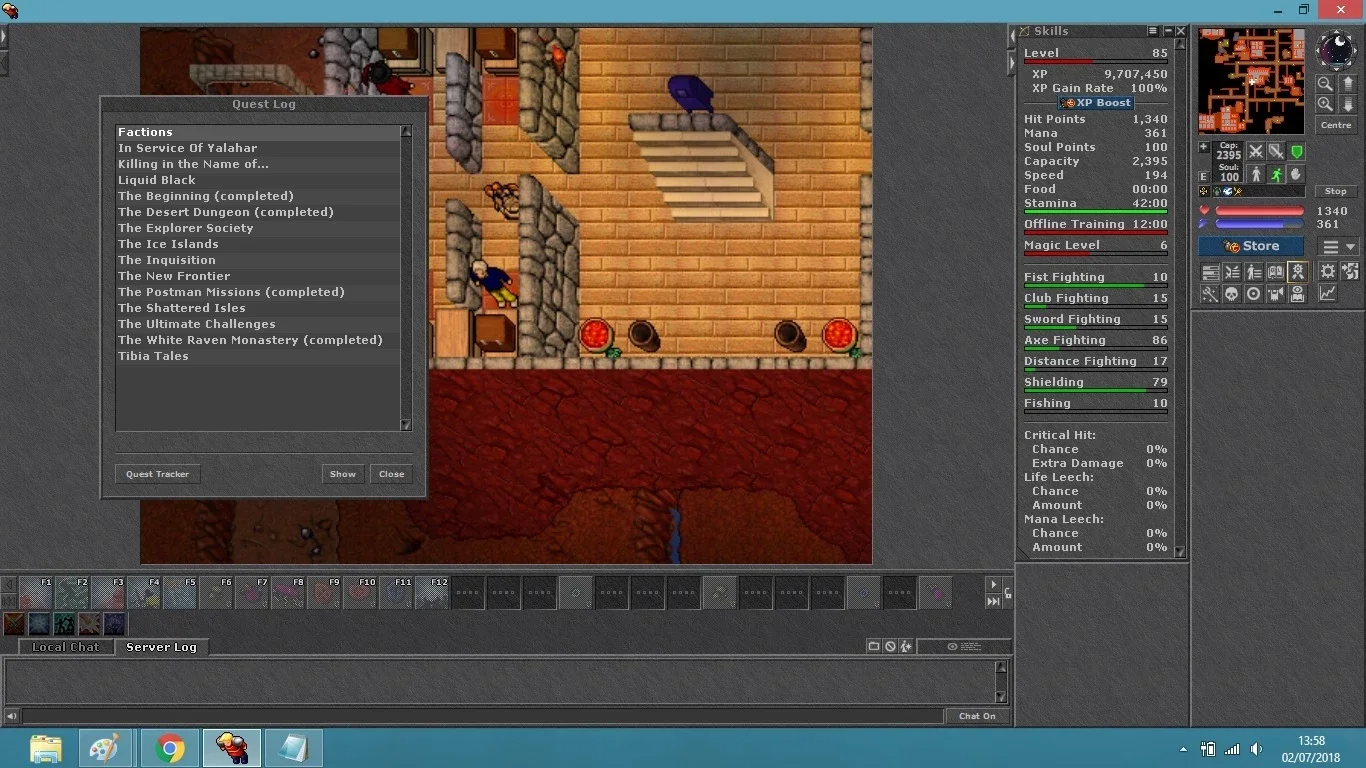Screen dimensions: 1366x768
Task: Select the highlighted medal quest log icon
Action: pyautogui.click(x=1297, y=272)
